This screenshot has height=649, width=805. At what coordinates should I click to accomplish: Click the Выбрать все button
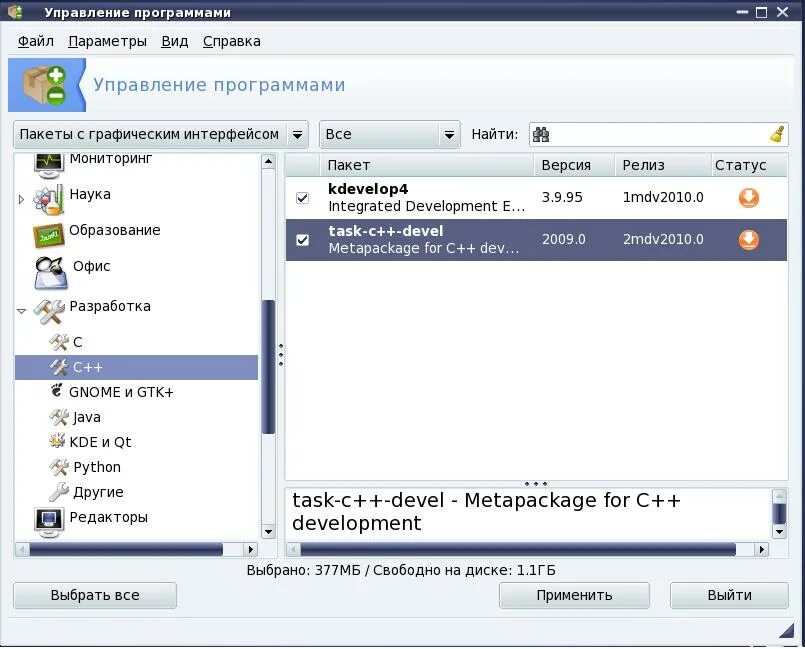[x=95, y=595]
